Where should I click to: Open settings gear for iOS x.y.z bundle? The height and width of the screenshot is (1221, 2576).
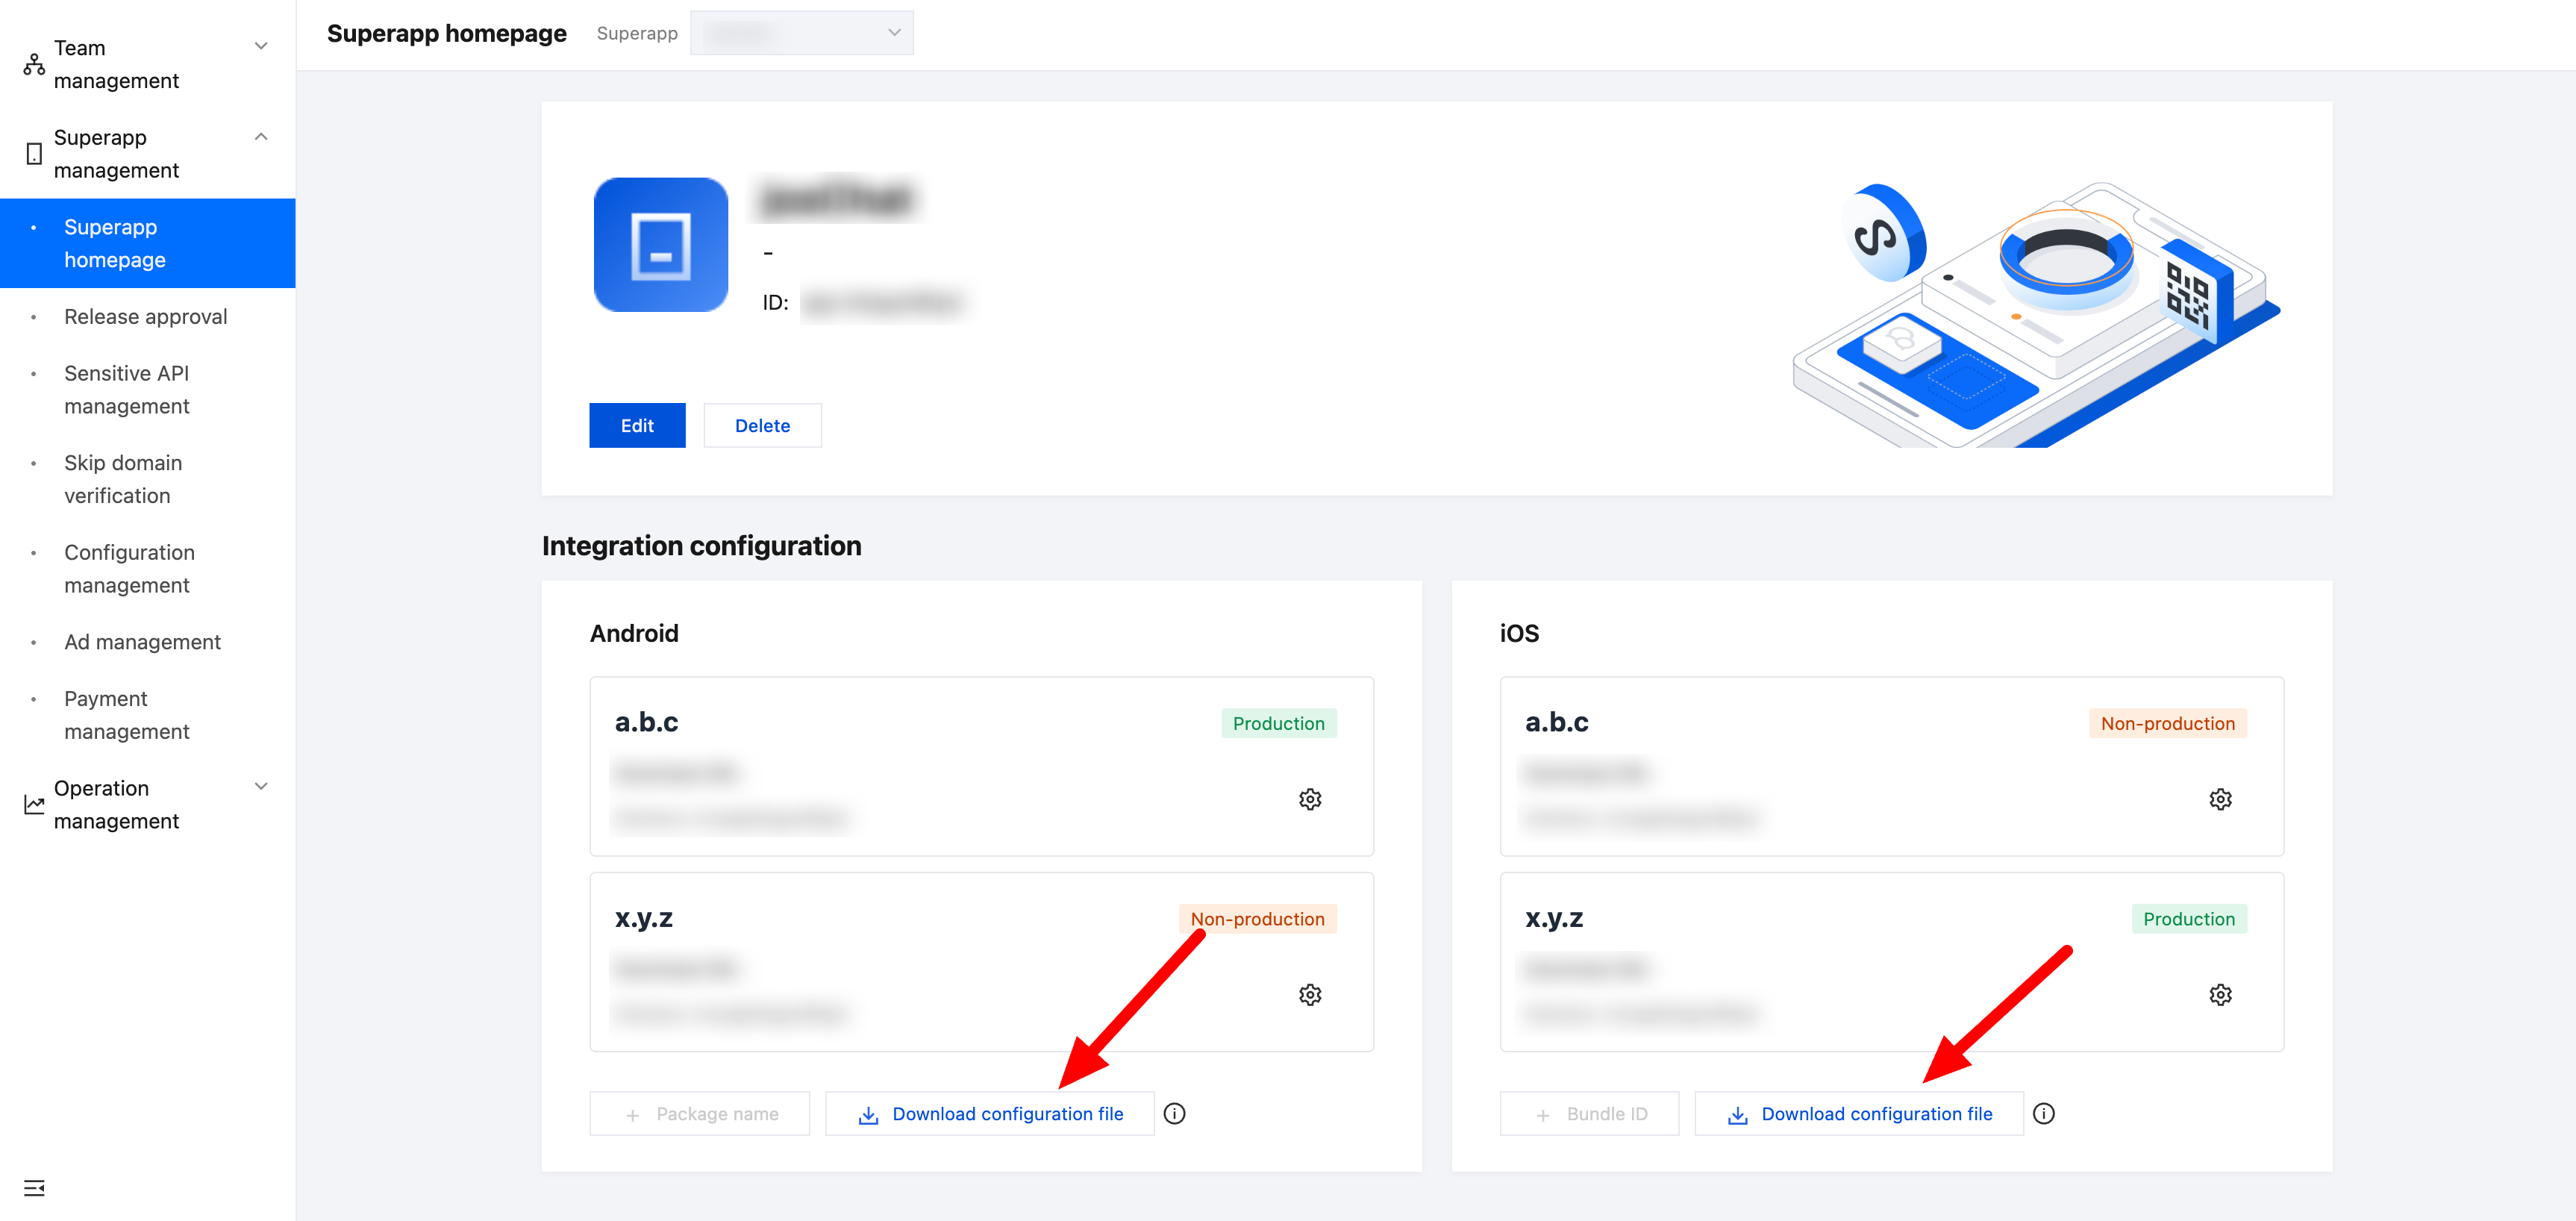point(2219,994)
